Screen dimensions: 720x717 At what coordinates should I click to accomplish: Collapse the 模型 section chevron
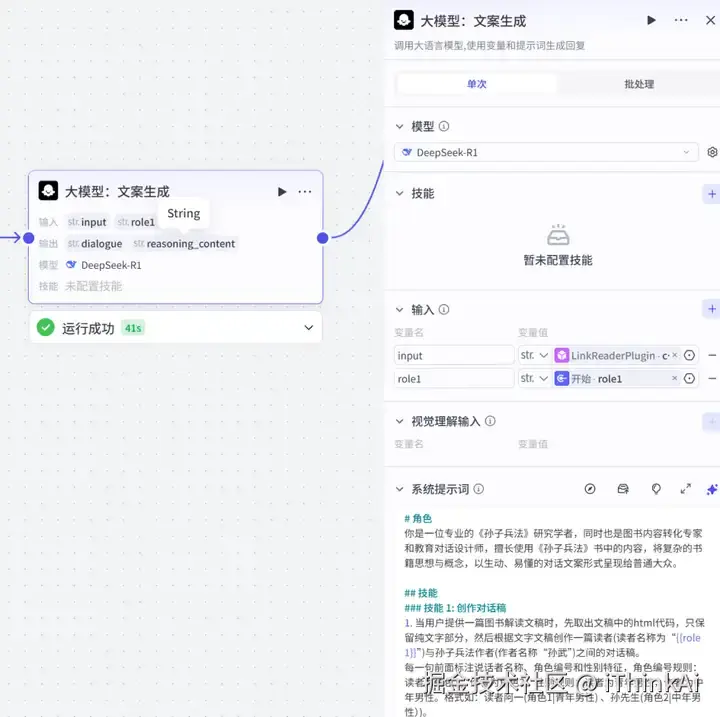(399, 126)
